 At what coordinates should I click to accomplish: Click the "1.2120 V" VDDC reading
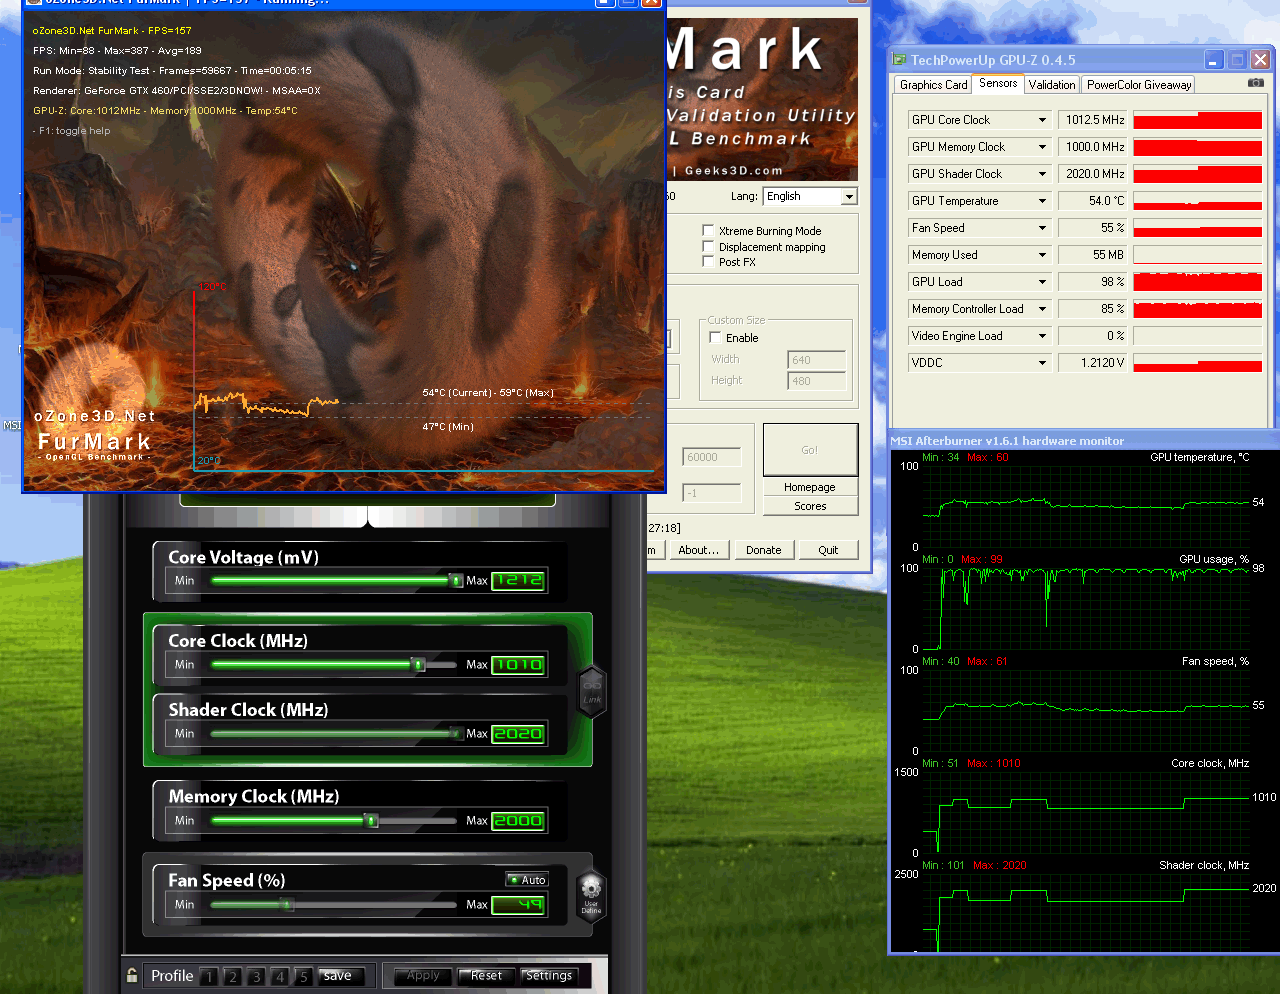pos(1092,363)
